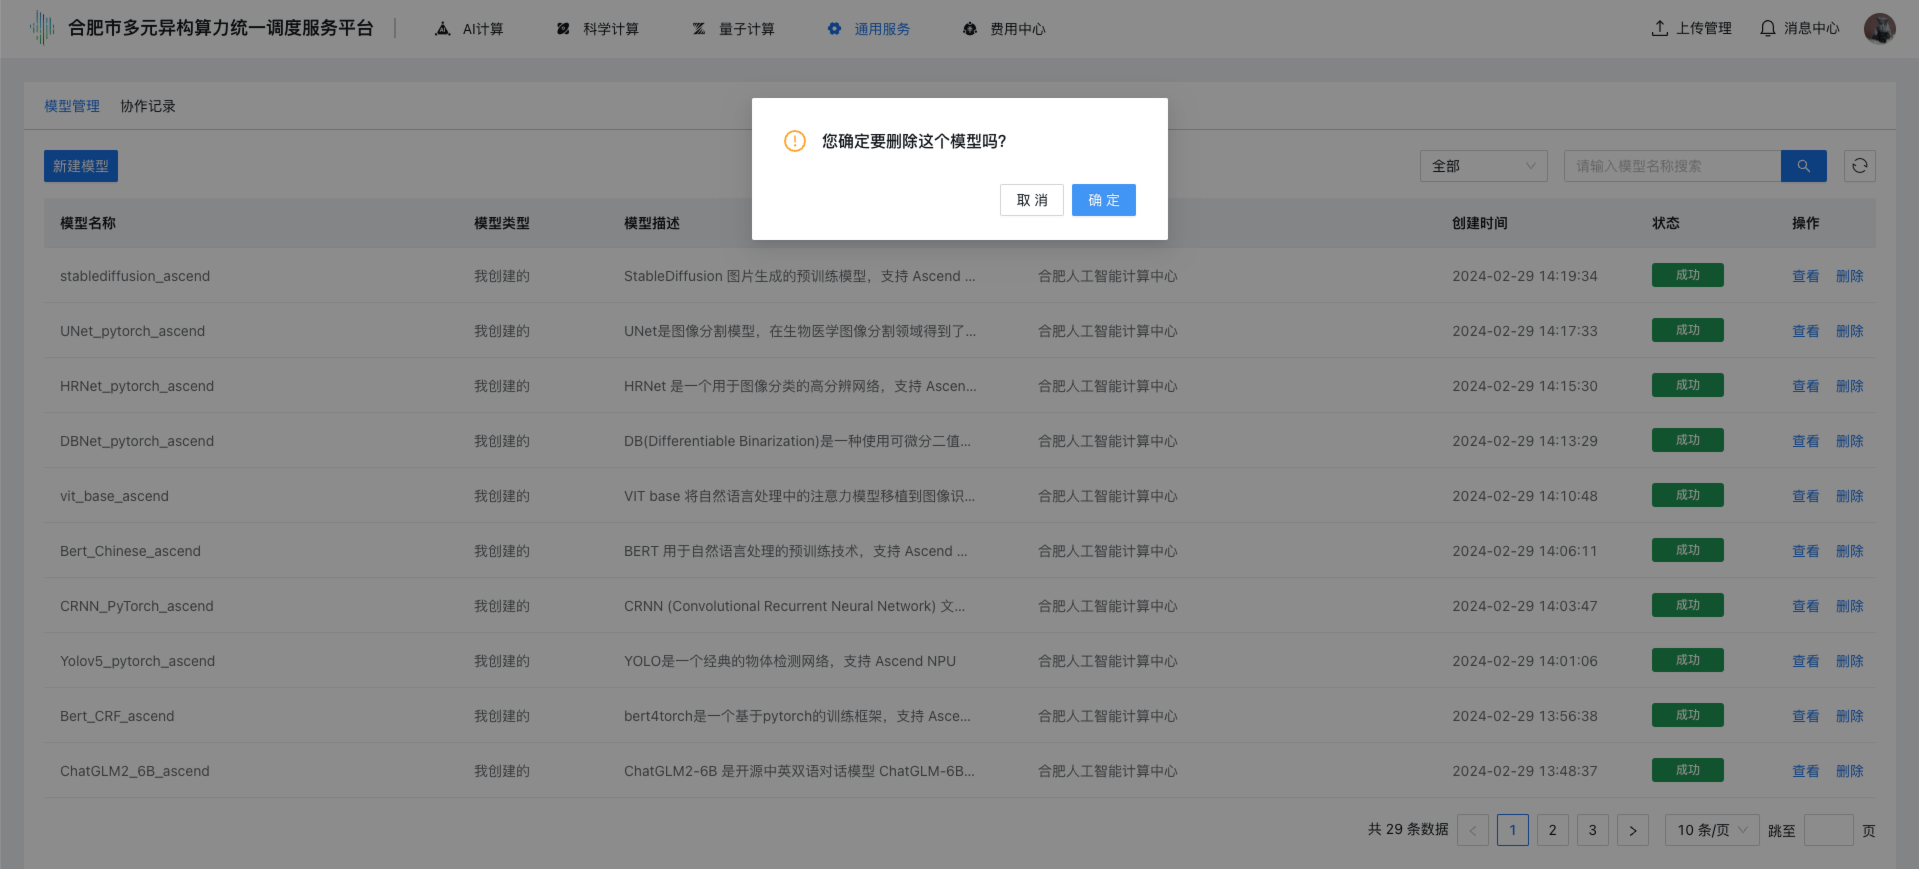Expand the 全部 filter dropdown
The height and width of the screenshot is (869, 1919).
[1483, 166]
